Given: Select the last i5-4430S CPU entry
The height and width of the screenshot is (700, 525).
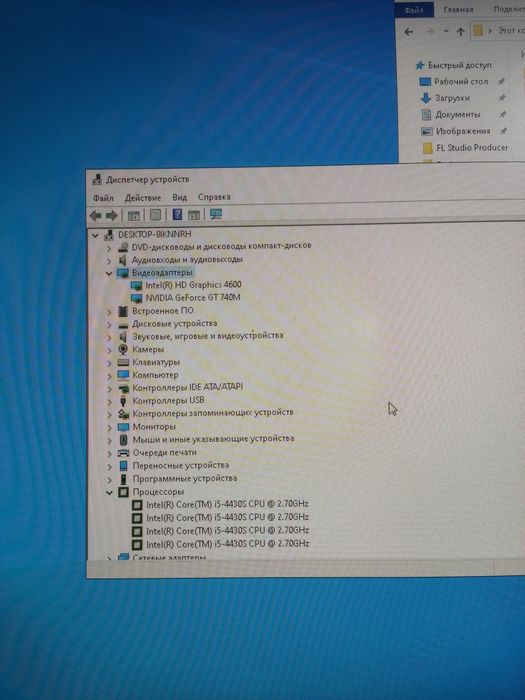Looking at the screenshot, I should [x=227, y=544].
